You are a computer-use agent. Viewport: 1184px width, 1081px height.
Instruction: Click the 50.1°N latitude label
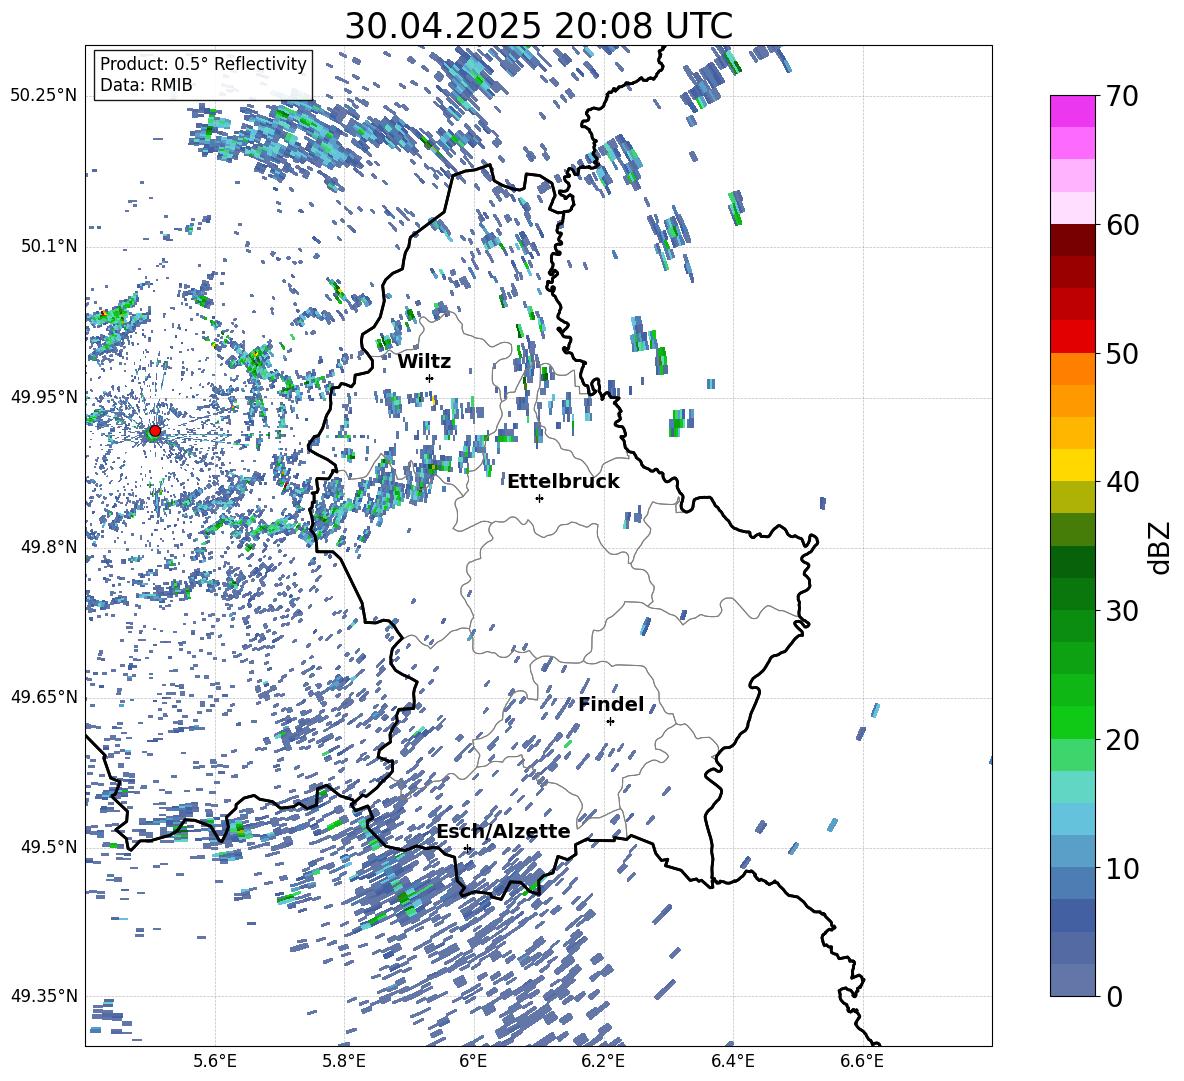(48, 246)
